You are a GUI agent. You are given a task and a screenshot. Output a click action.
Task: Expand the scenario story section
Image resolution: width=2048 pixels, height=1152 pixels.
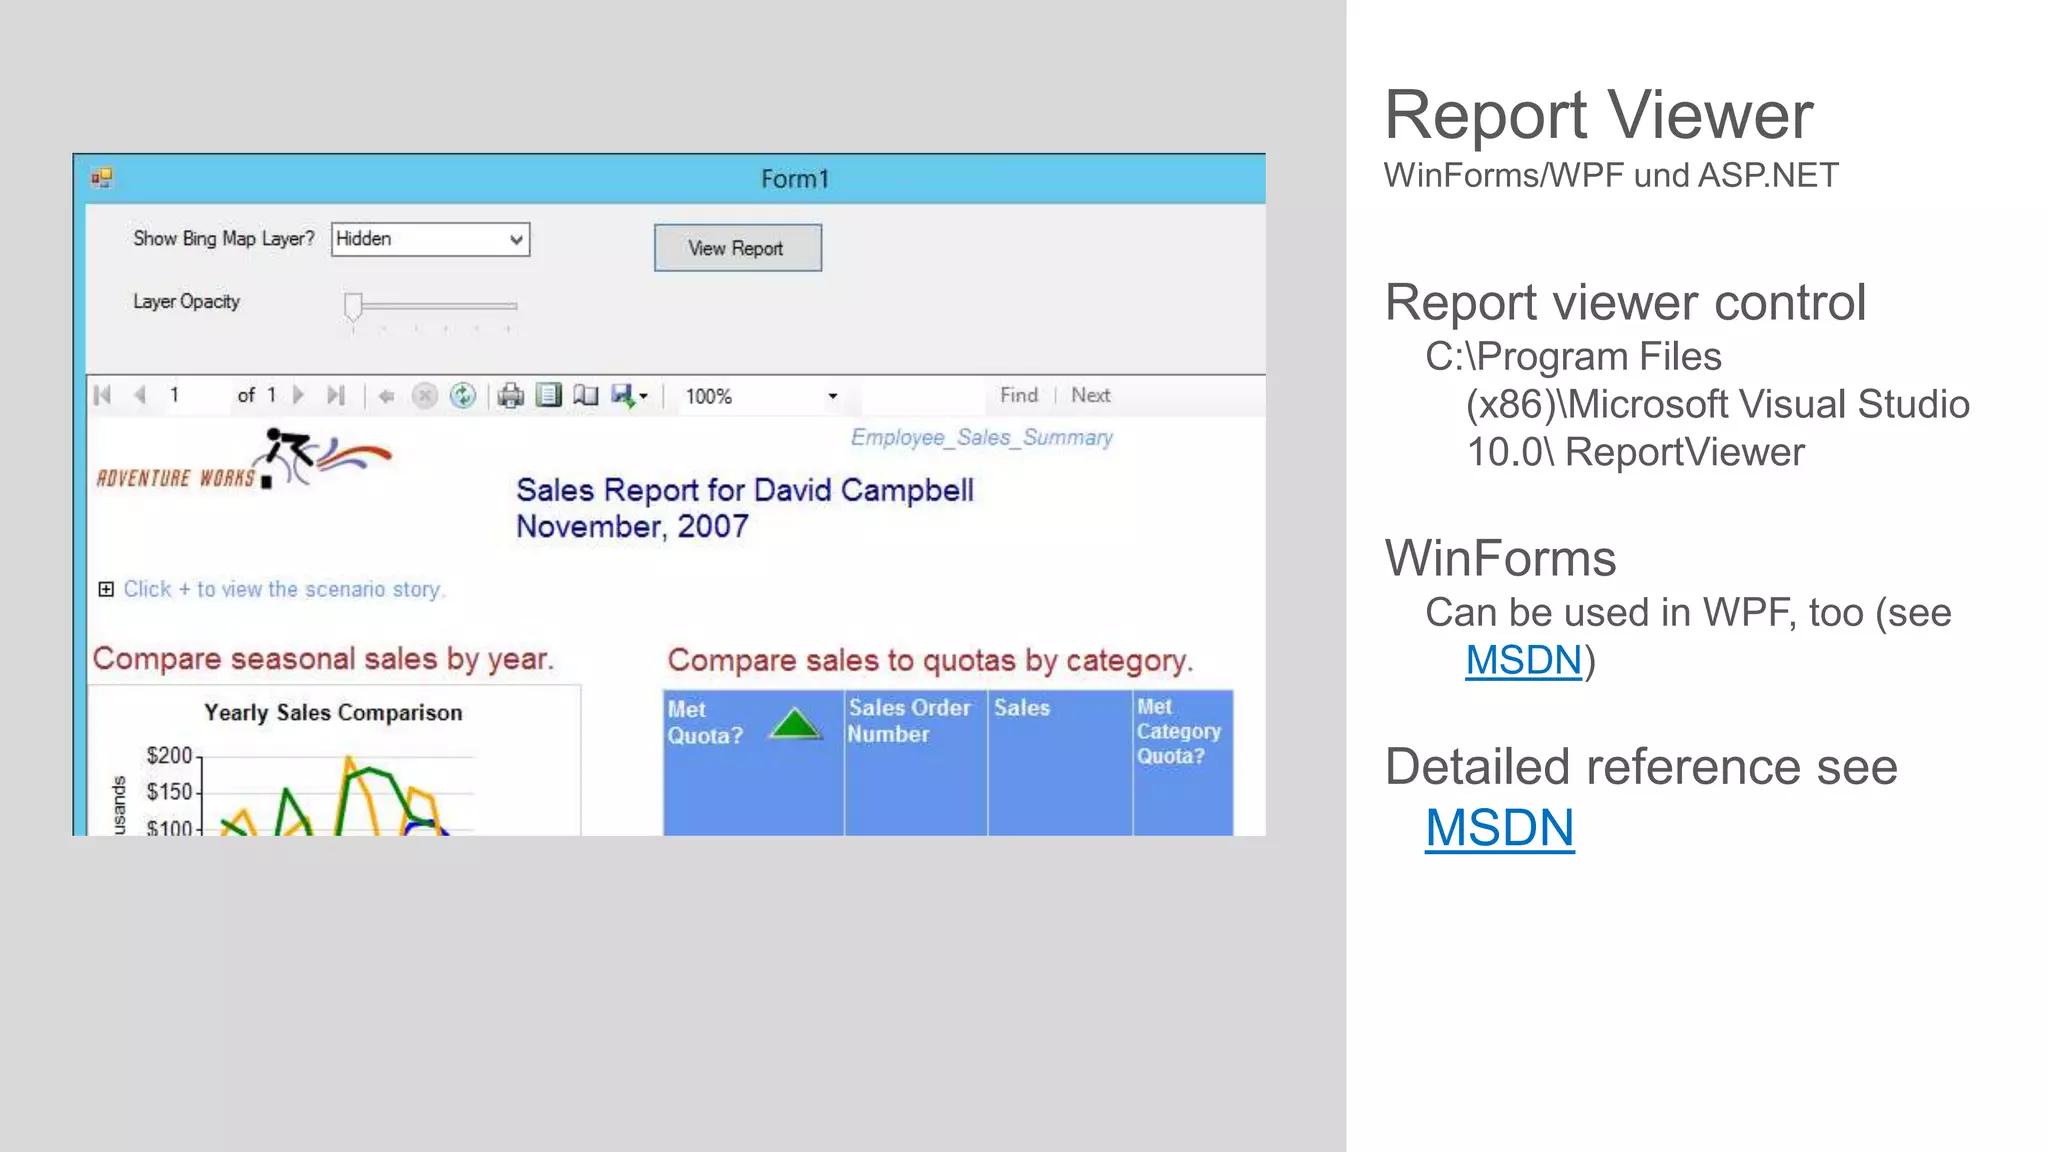coord(106,589)
